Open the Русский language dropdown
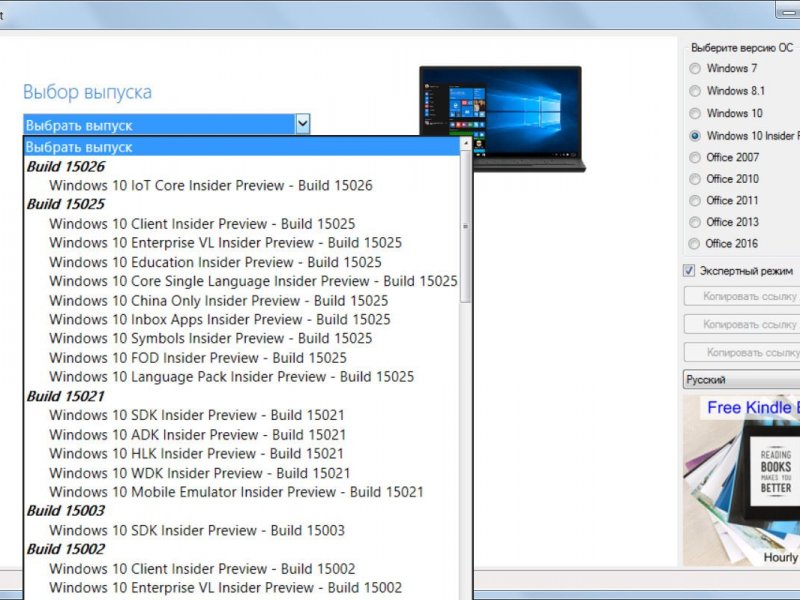The image size is (800, 600). coord(741,380)
